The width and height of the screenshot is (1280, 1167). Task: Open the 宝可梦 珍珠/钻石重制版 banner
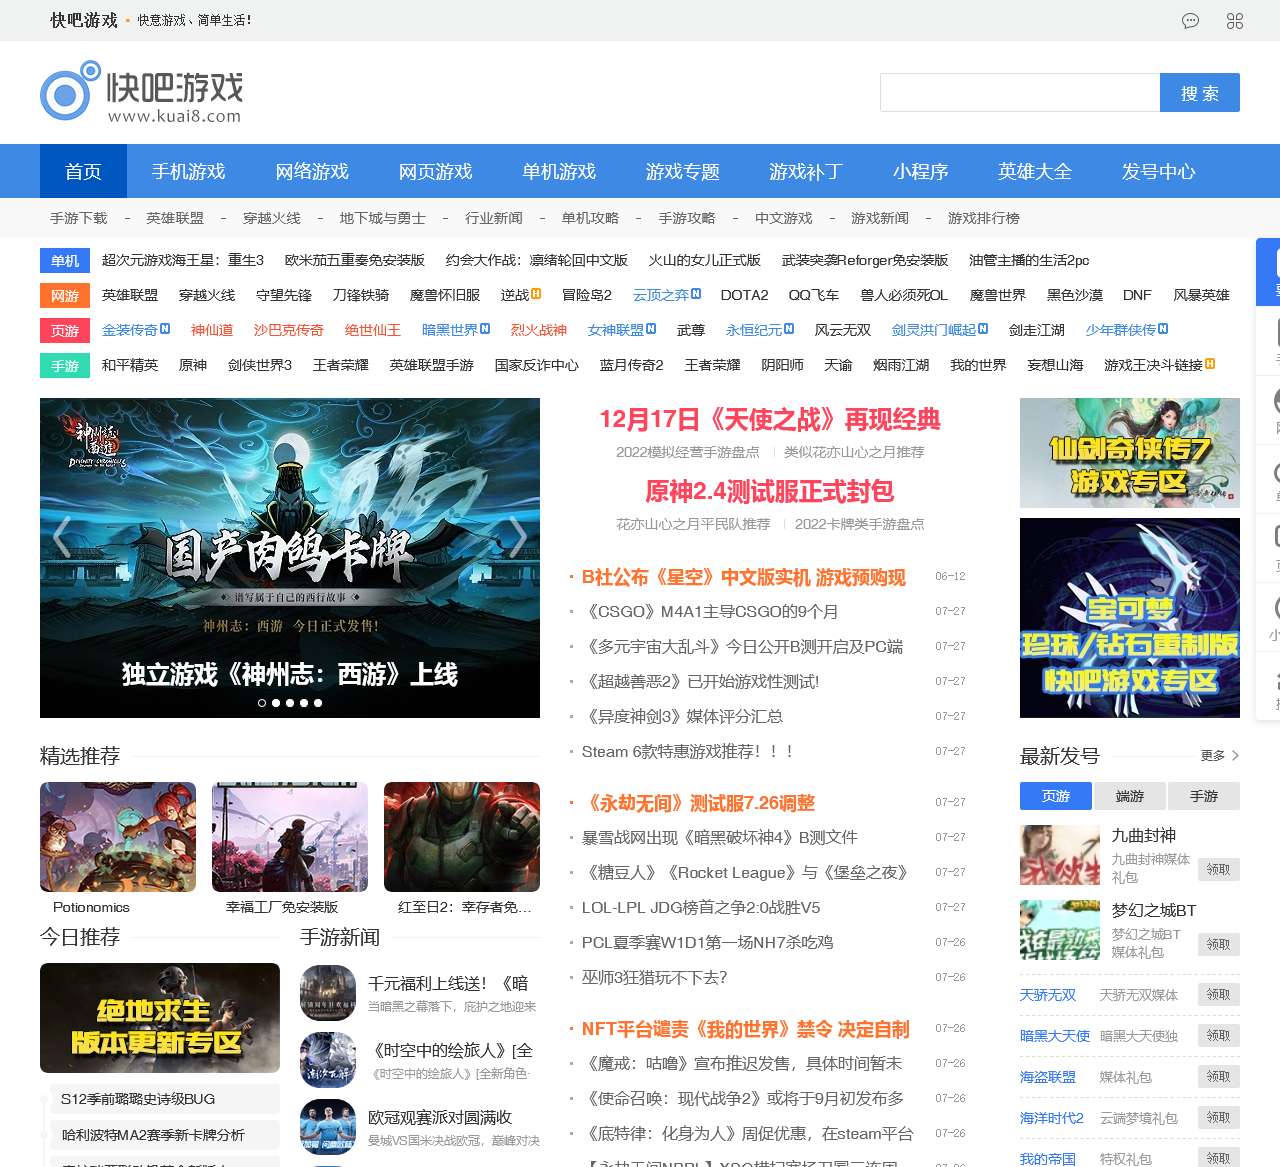1130,618
